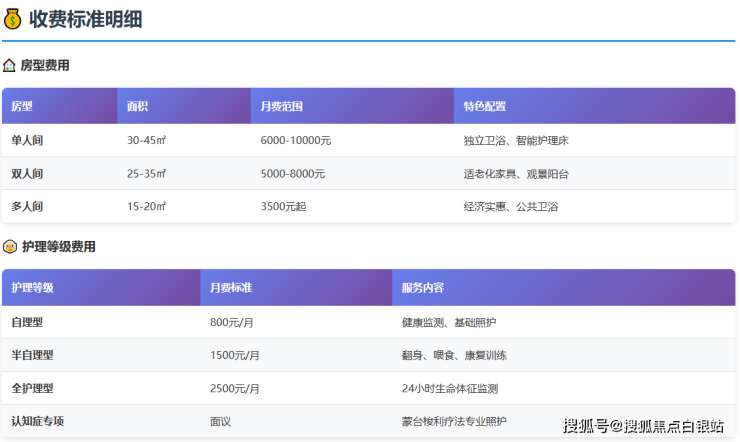Select the 认知症专项 row label
Screen dimensions: 740x442
pyautogui.click(x=37, y=421)
